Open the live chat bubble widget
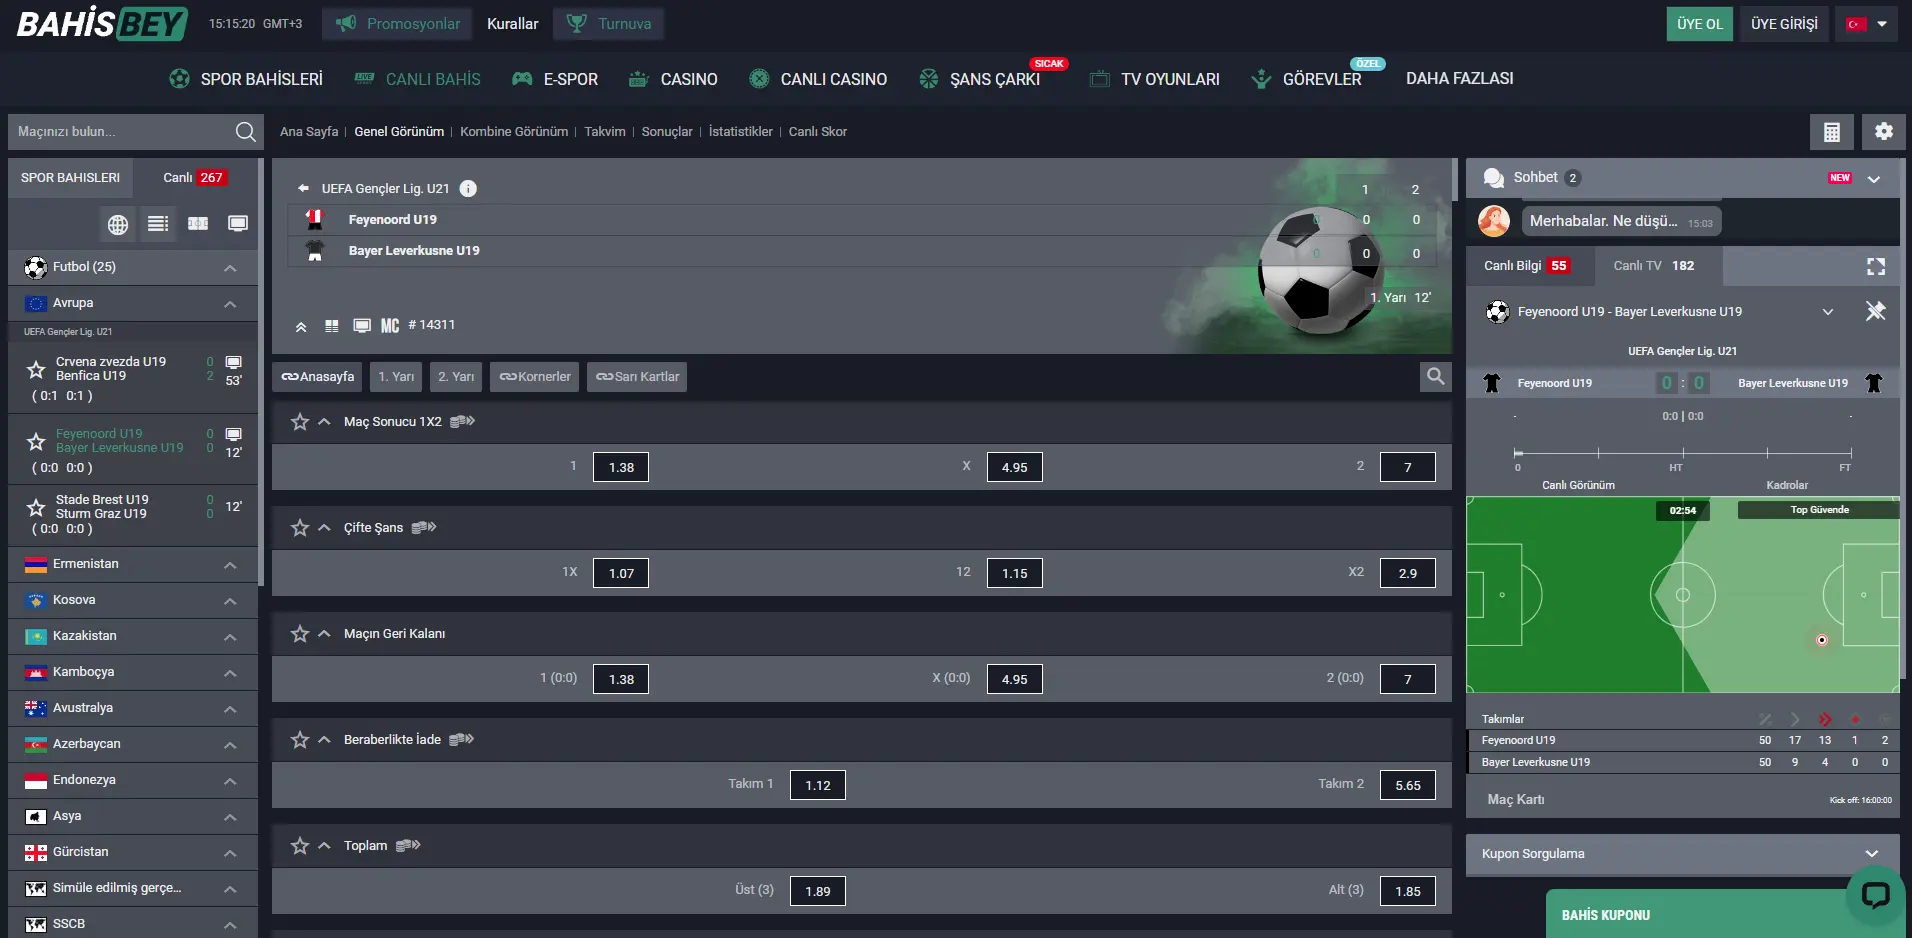The image size is (1912, 938). click(x=1875, y=893)
